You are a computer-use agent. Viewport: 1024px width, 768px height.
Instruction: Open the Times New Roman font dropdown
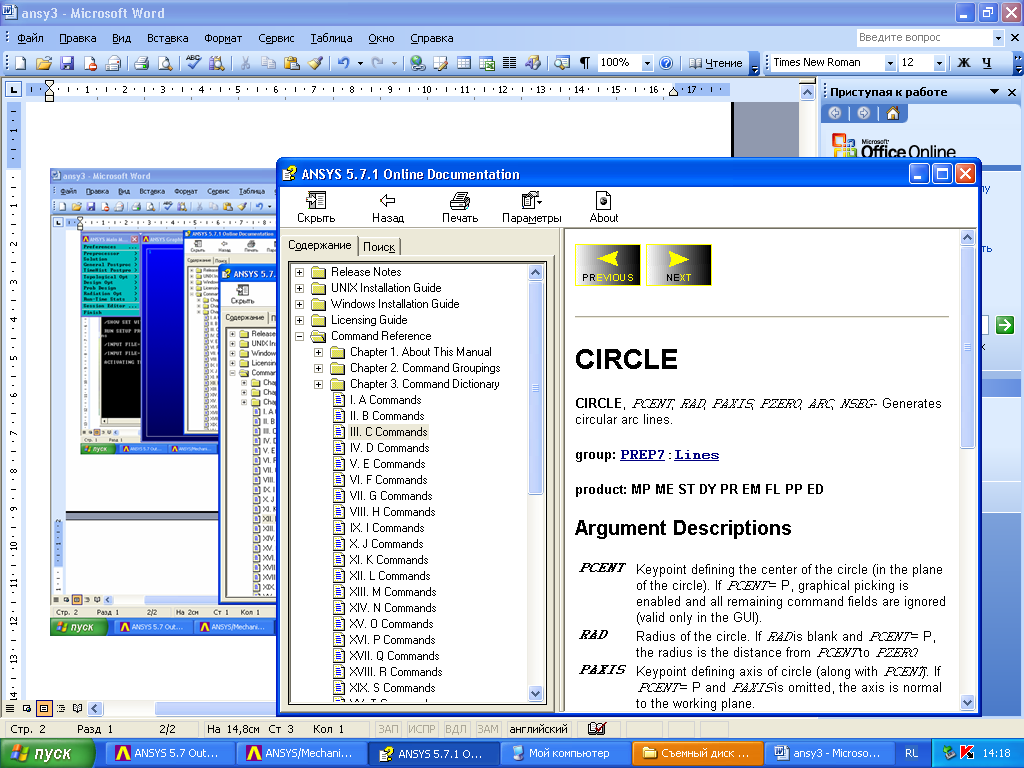(889, 63)
